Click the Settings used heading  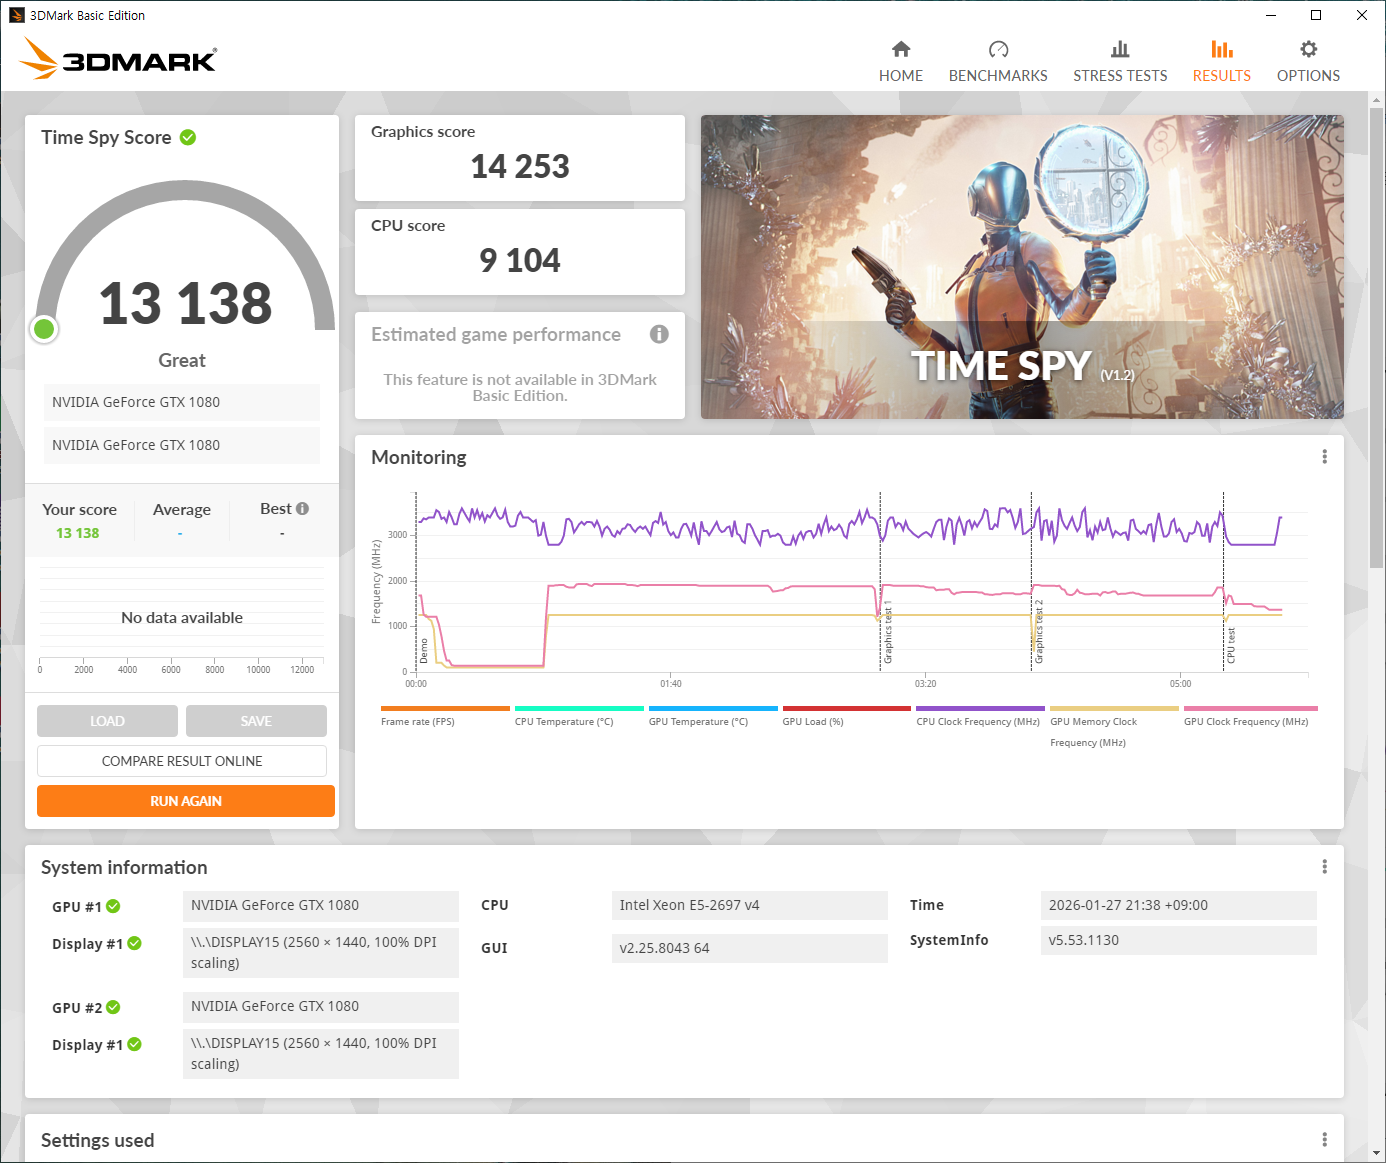point(98,1140)
